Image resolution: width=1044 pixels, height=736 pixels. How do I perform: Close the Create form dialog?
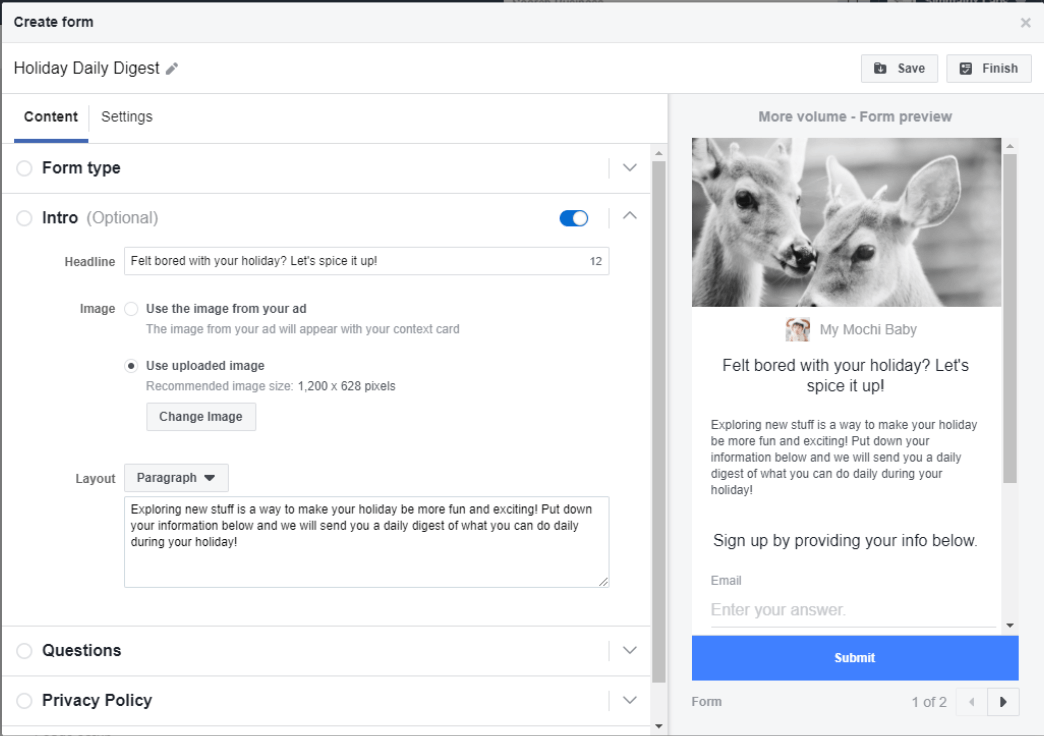tap(1025, 23)
